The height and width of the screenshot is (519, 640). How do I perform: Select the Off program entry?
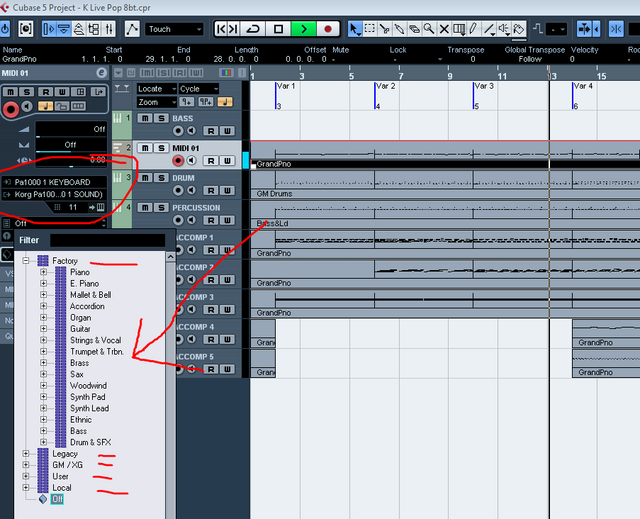pos(57,499)
